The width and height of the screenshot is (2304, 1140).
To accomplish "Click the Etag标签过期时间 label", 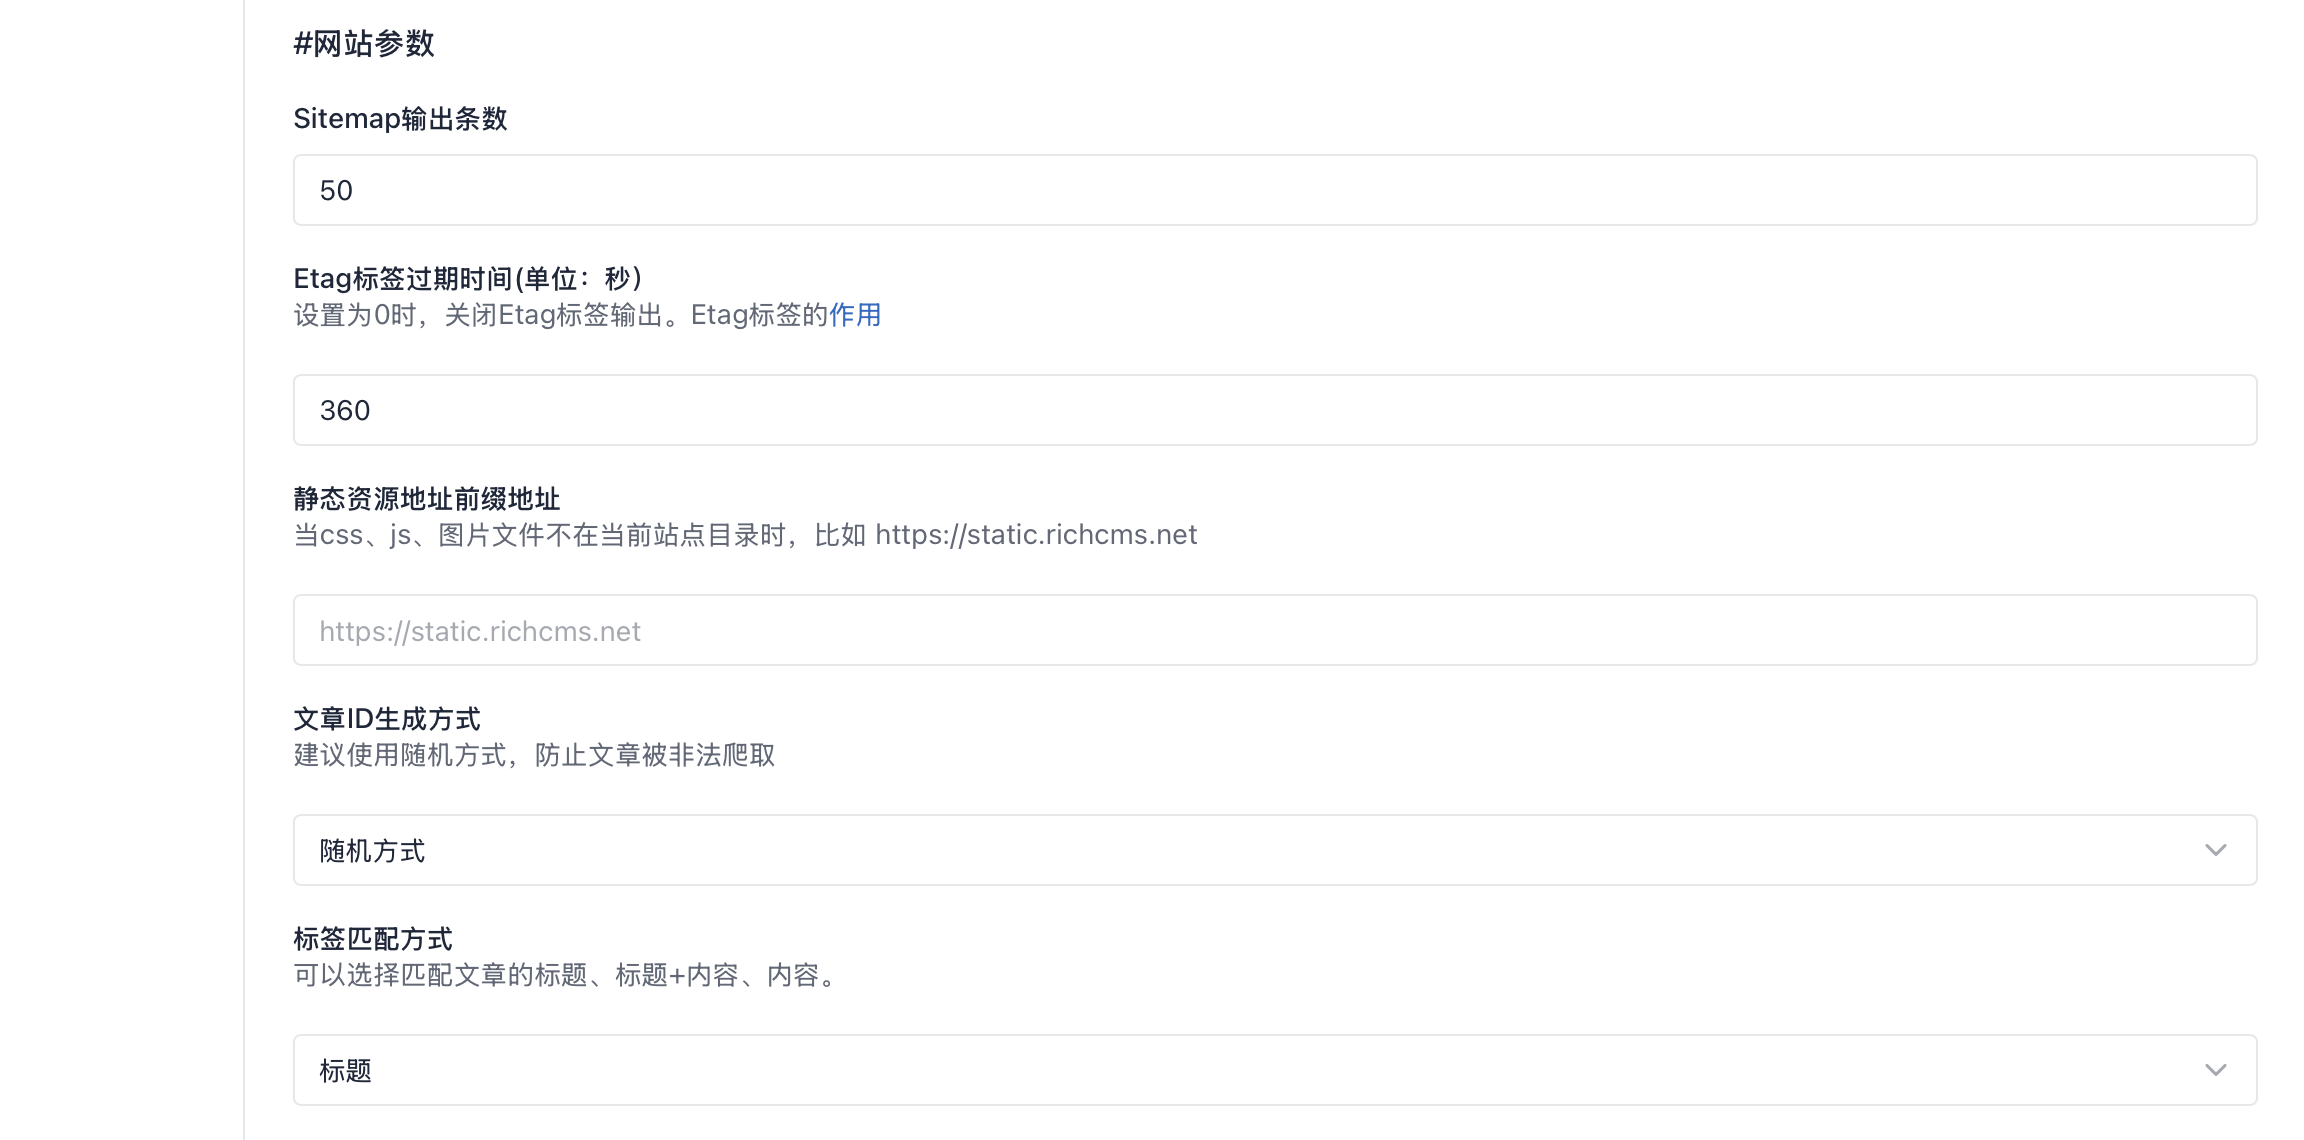I will point(467,278).
